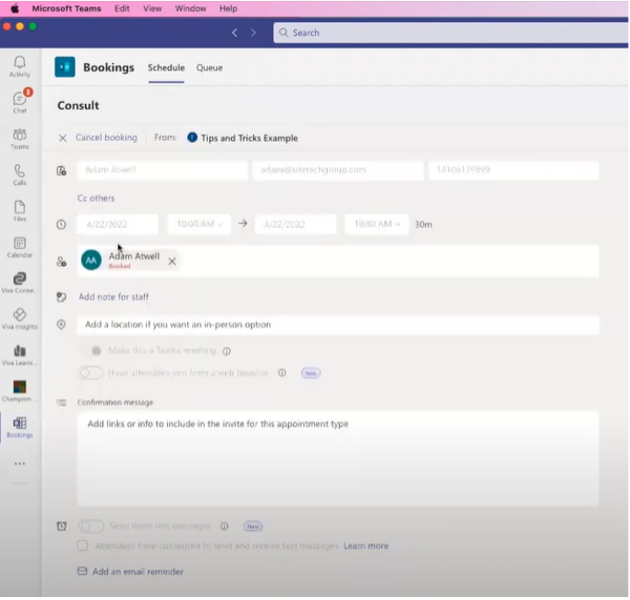630x600 pixels.
Task: Click Cancel booking link
Action: (x=106, y=138)
